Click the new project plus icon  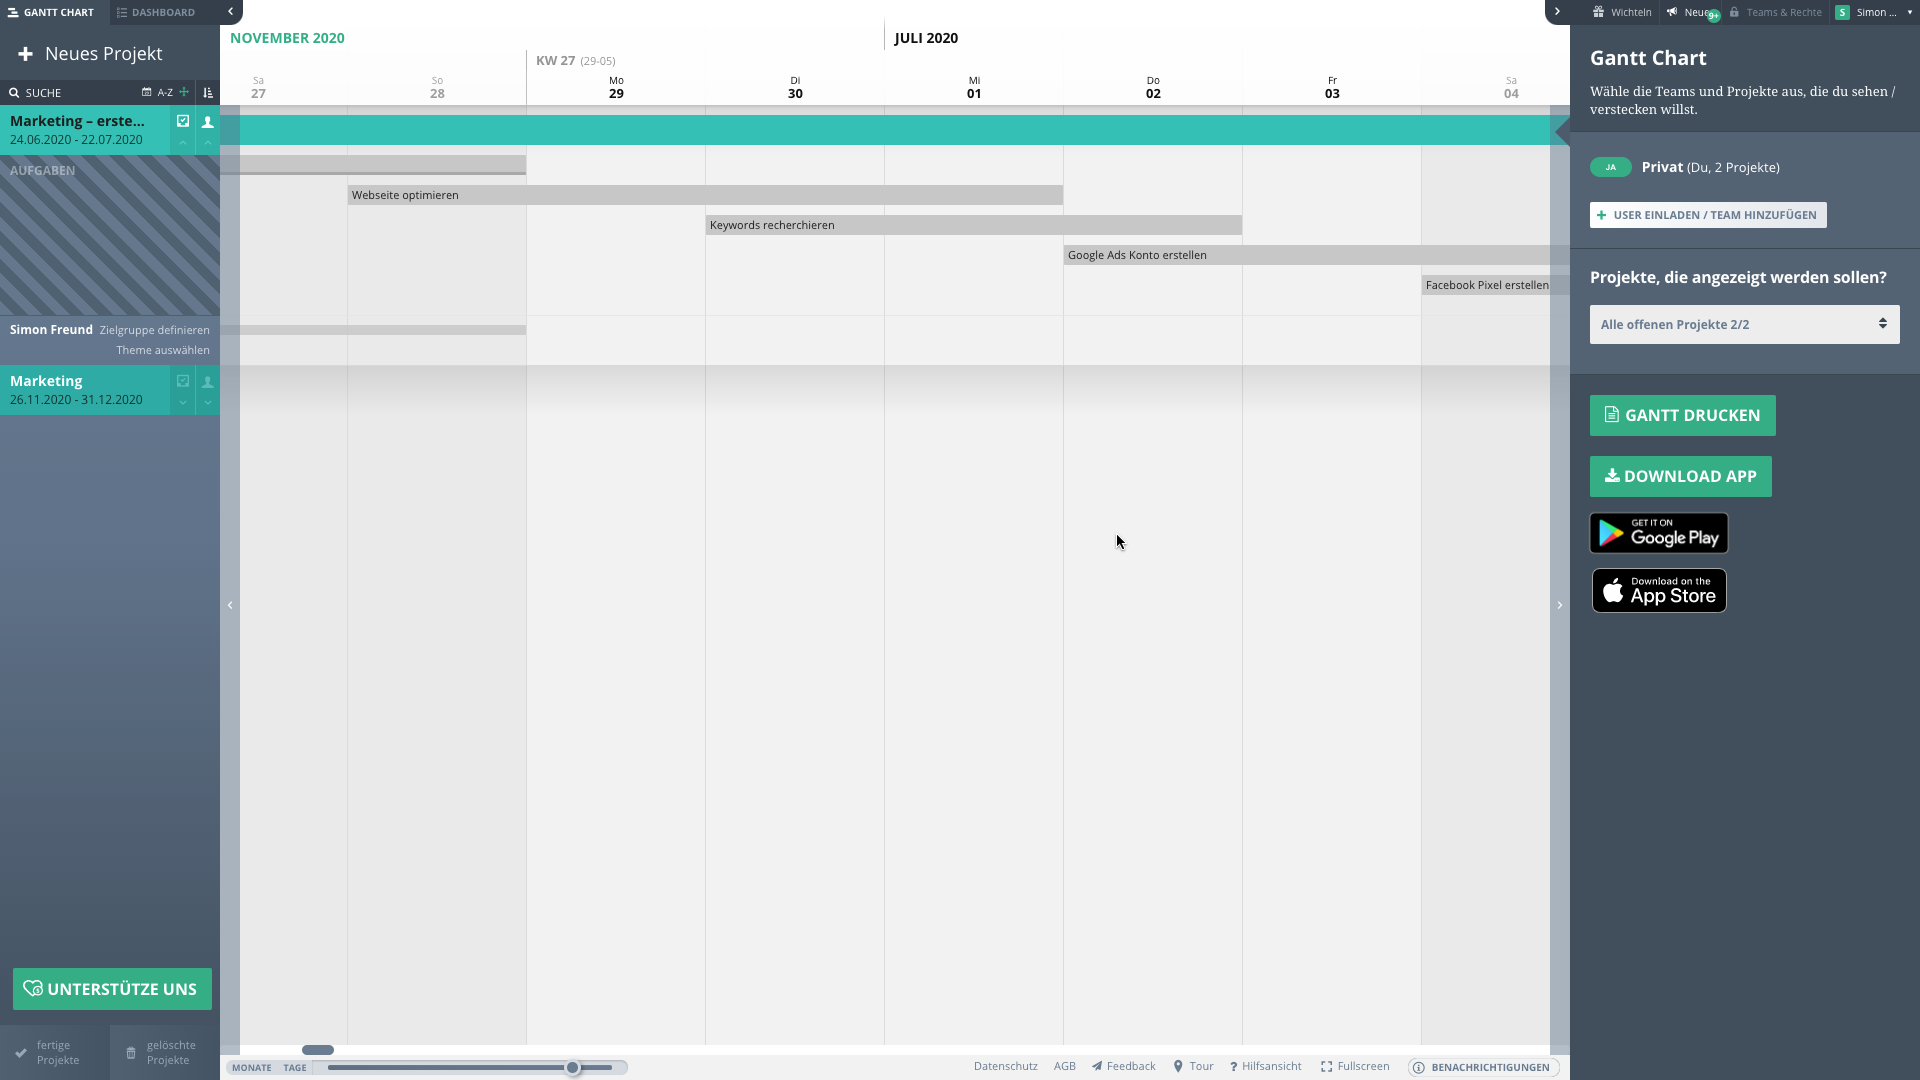(x=25, y=53)
